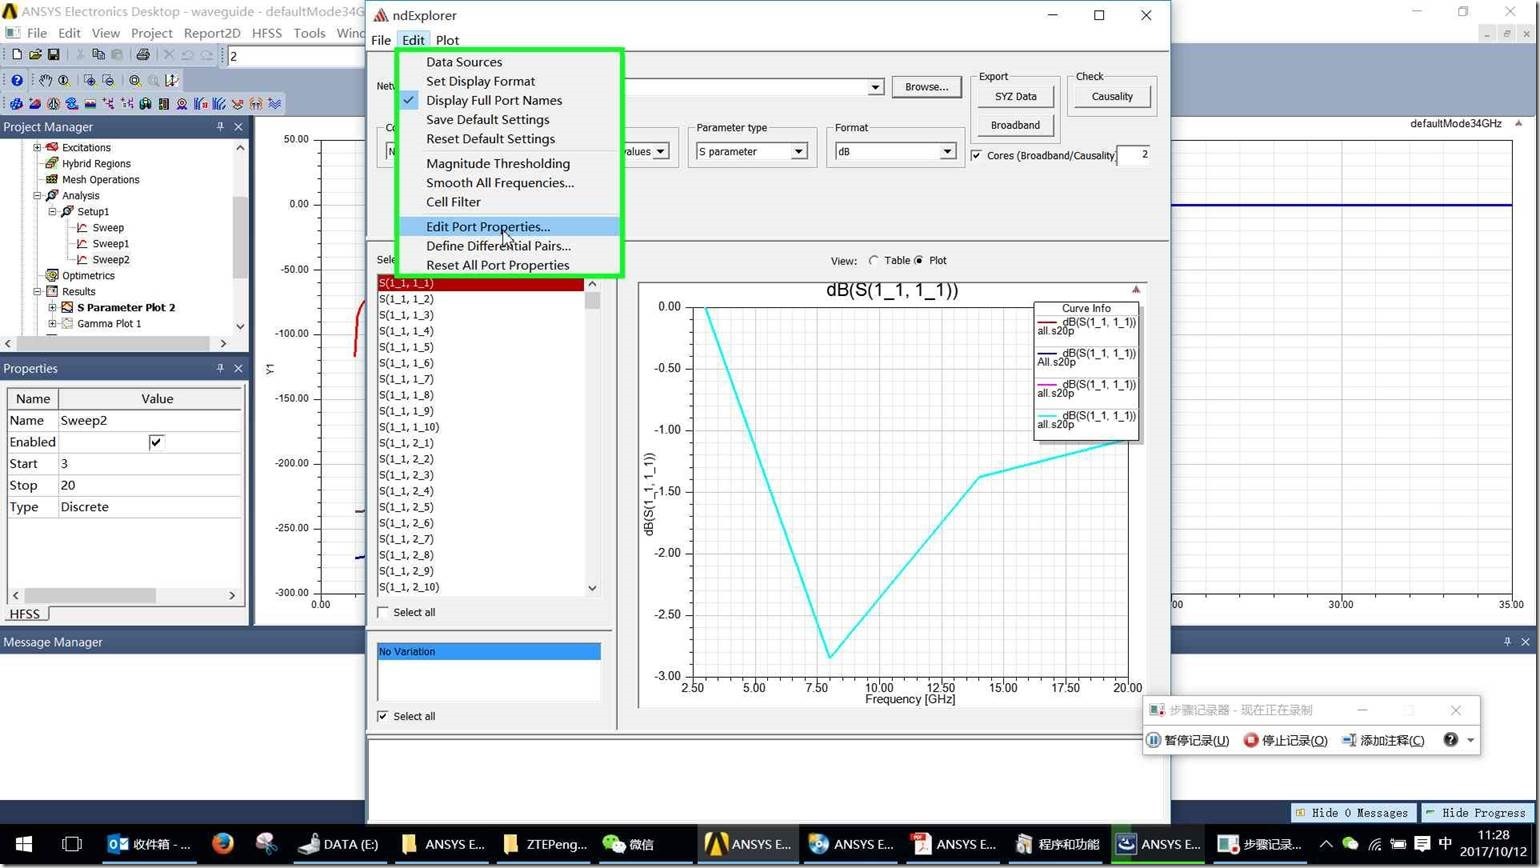Click the Print icon in main toolbar
Screen dimensions: 1540x868
click(142, 55)
